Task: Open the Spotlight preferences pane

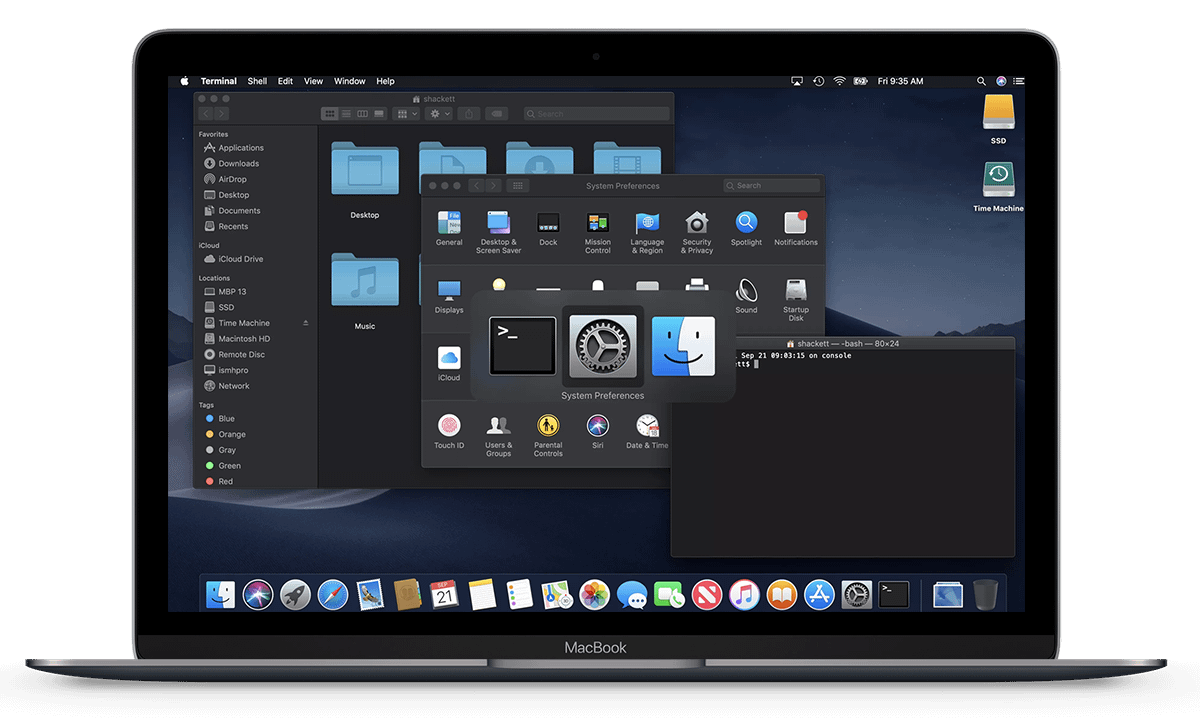Action: tap(746, 228)
